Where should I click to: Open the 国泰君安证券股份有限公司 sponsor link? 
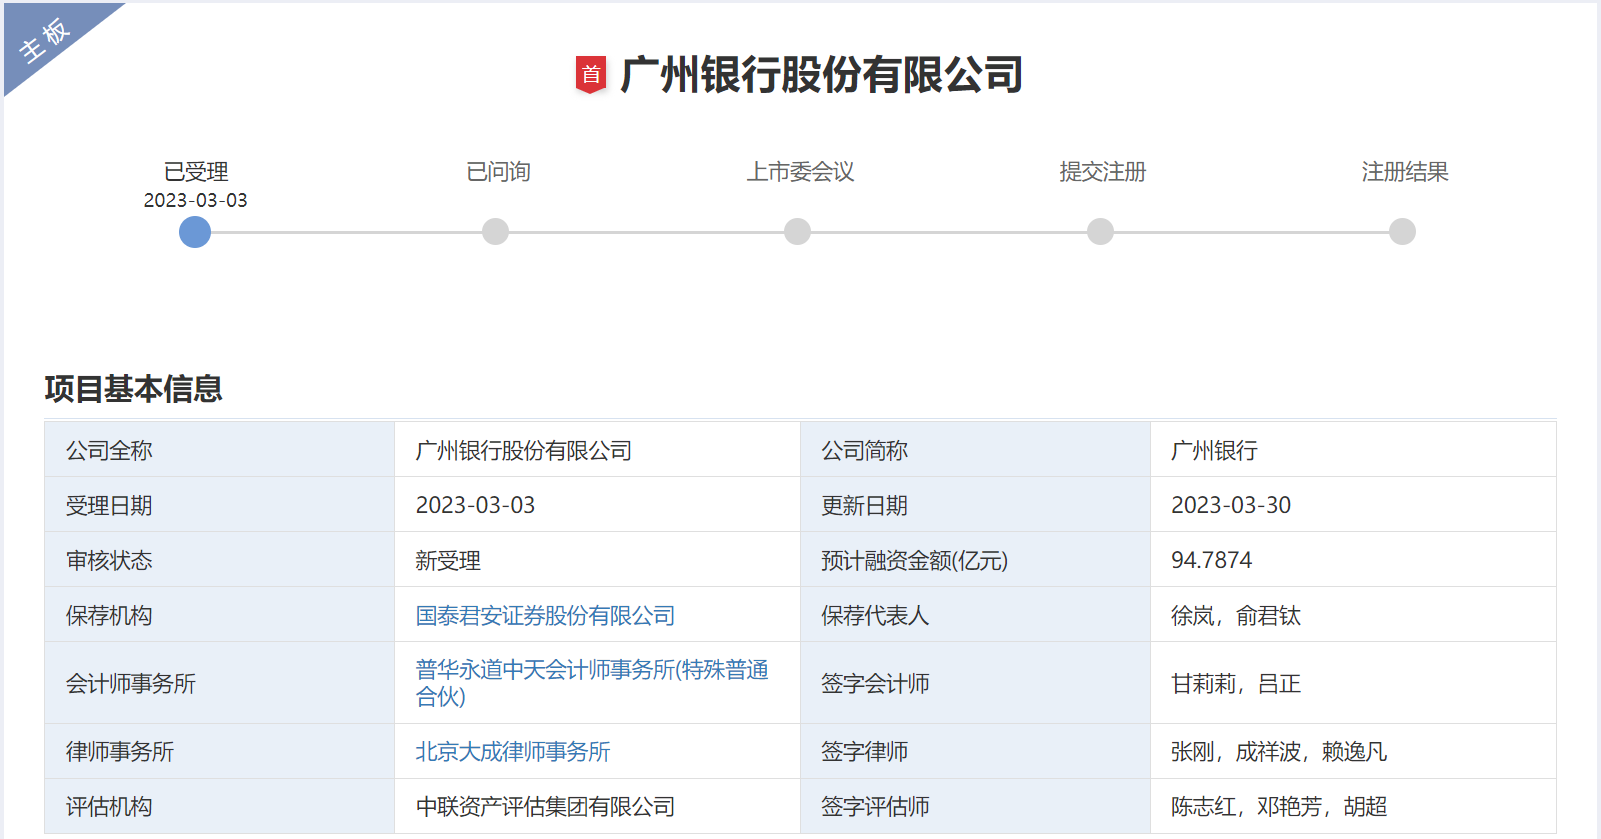pyautogui.click(x=545, y=616)
